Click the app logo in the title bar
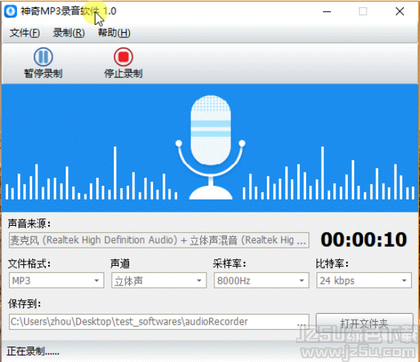The image size is (420, 362). [11, 11]
